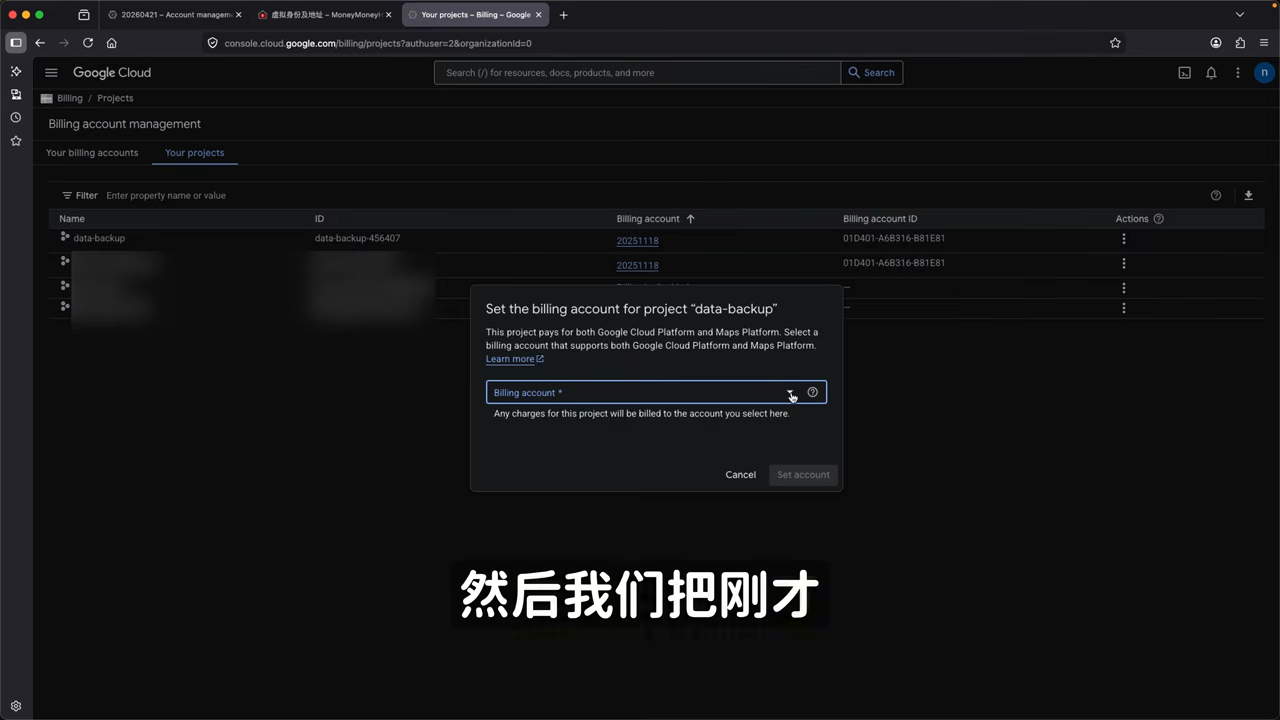This screenshot has height=720, width=1280.
Task: Open the more options menu in top bar
Action: coord(1238,73)
